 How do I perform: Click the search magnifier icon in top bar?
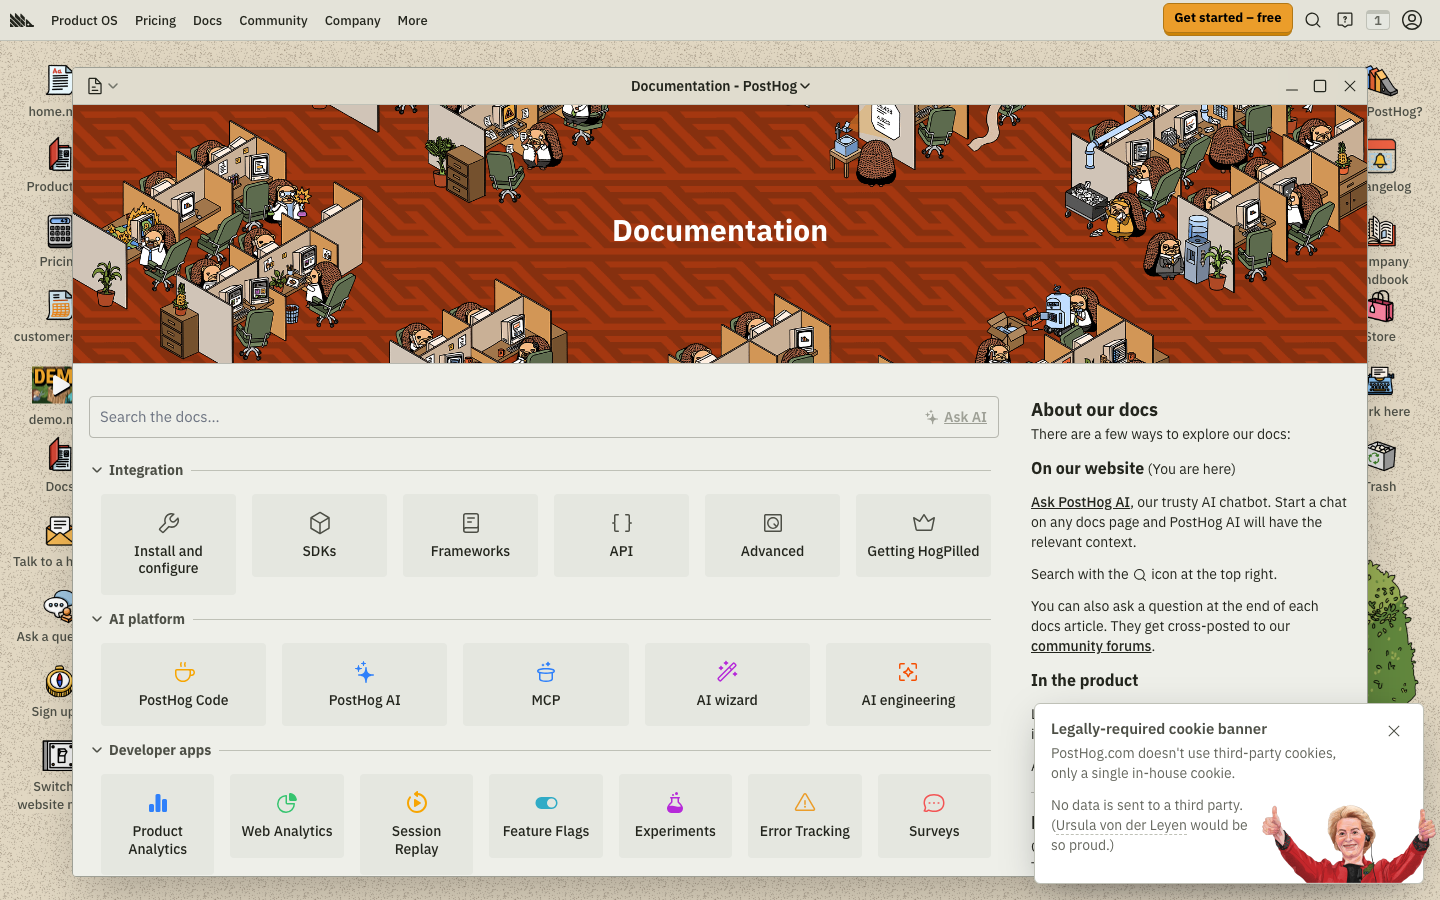[1313, 20]
